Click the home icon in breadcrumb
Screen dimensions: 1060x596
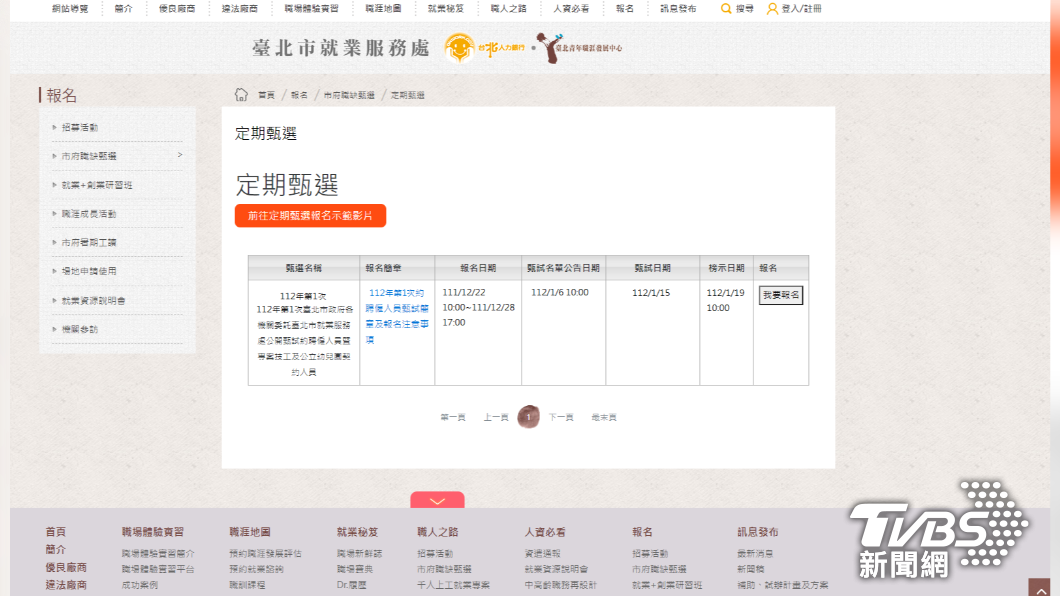coord(241,95)
